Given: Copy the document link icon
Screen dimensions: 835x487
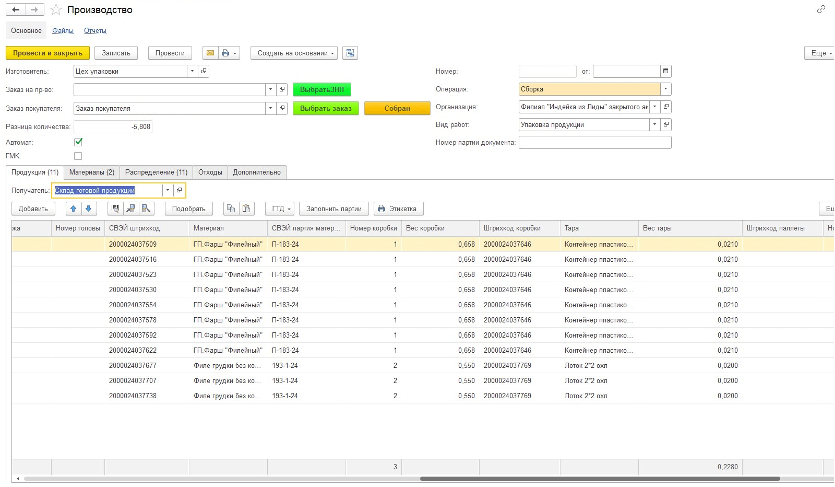Looking at the screenshot, I should 821,9.
